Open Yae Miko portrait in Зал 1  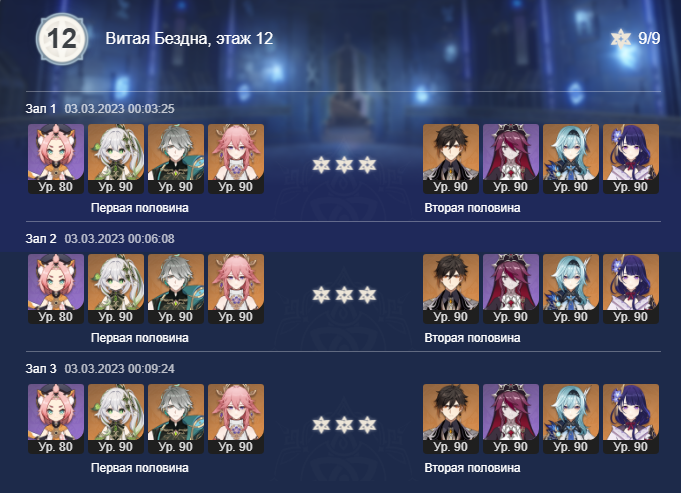click(x=236, y=159)
